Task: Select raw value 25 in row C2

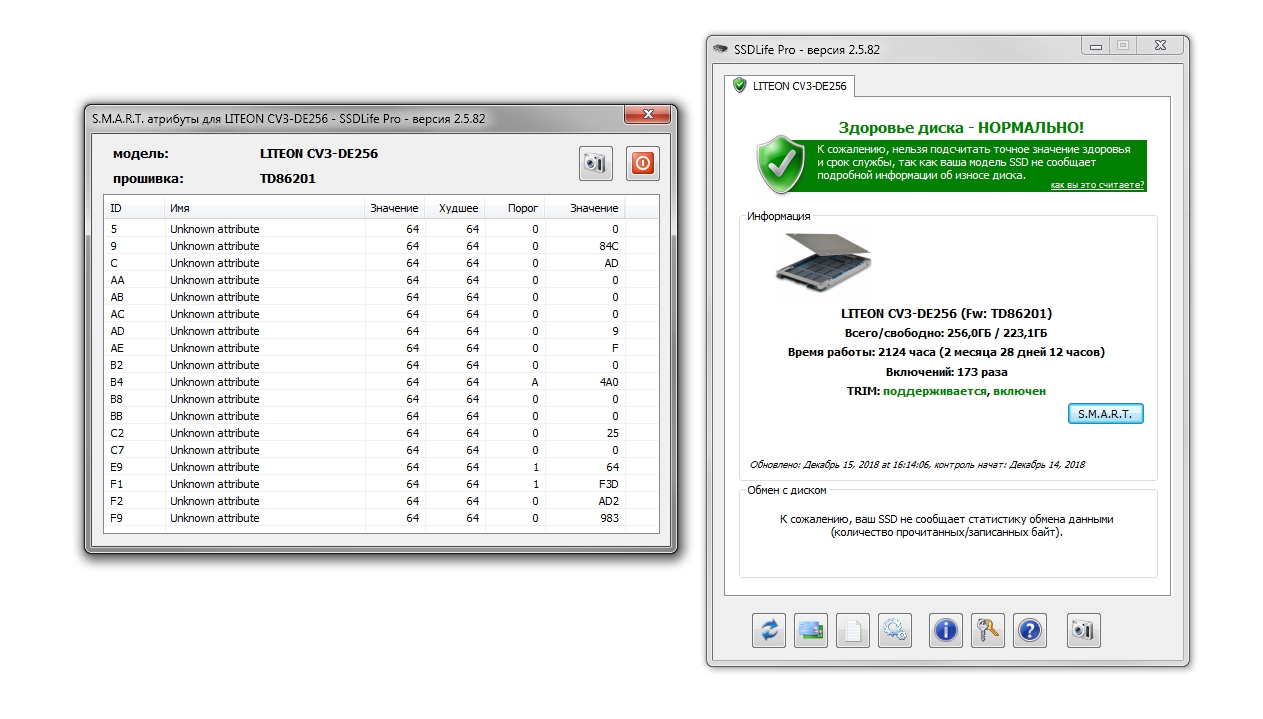Action: point(612,433)
